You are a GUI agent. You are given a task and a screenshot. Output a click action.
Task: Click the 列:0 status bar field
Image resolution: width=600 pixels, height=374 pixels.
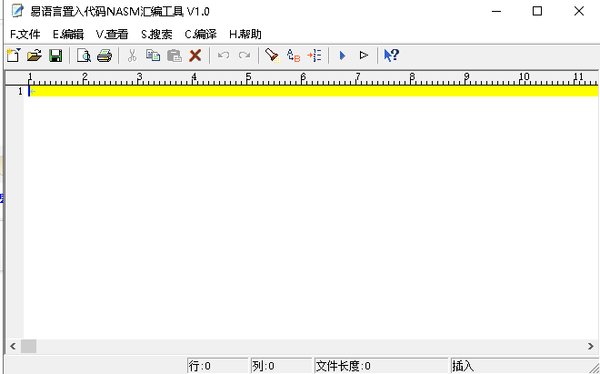tap(281, 366)
